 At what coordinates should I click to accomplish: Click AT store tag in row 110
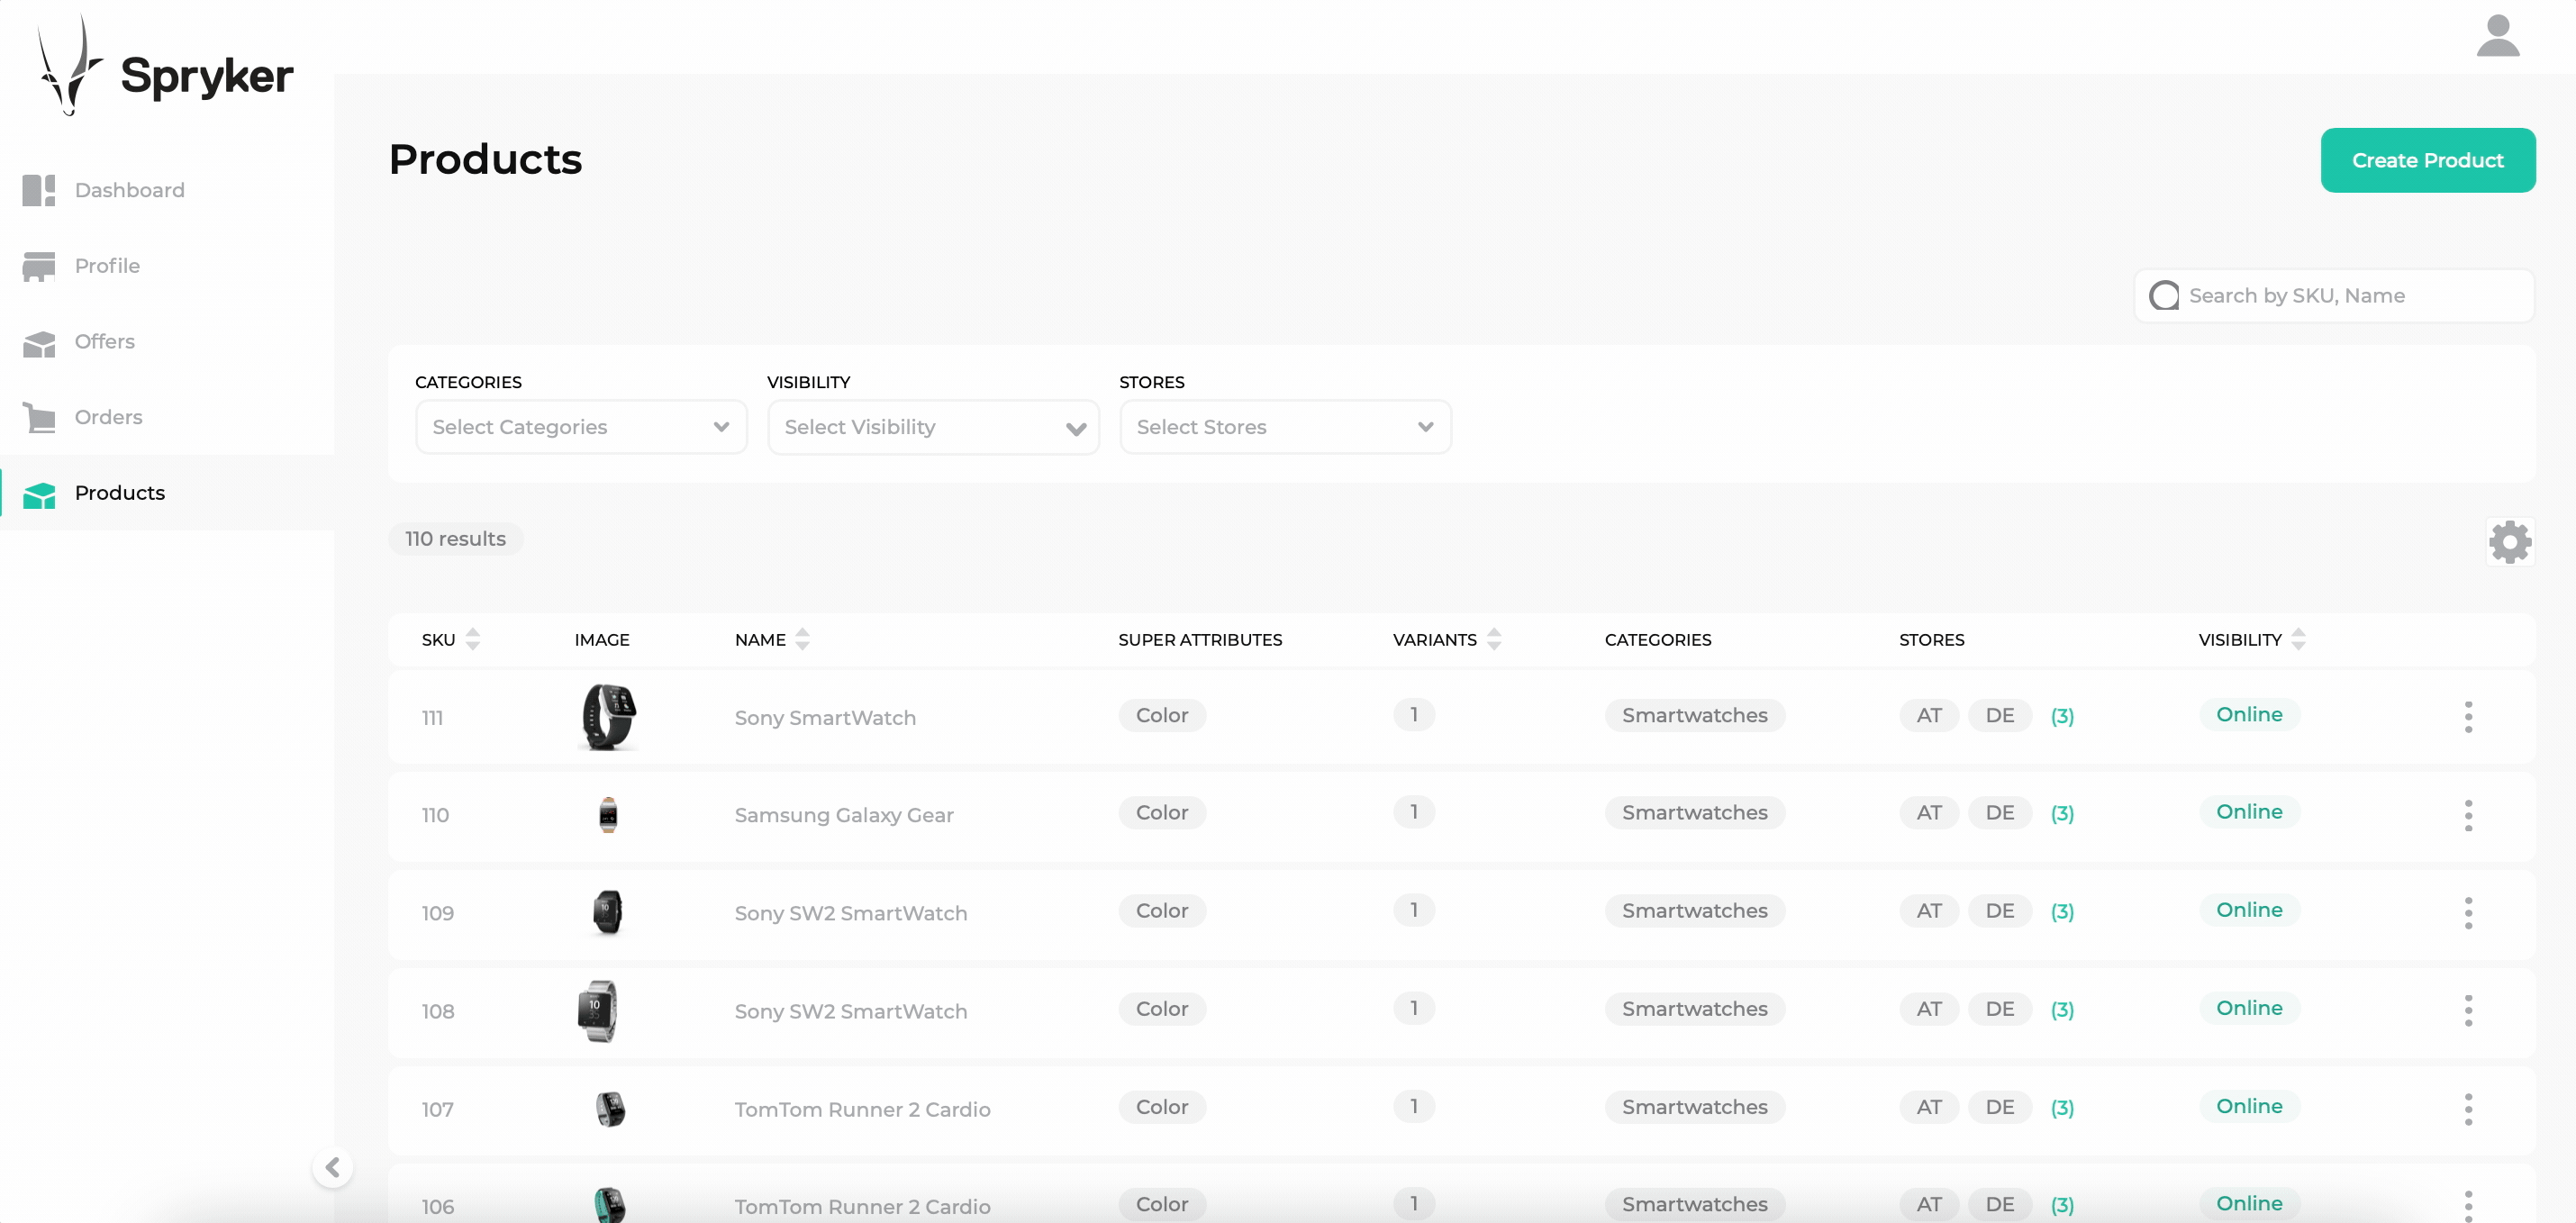tap(1928, 812)
